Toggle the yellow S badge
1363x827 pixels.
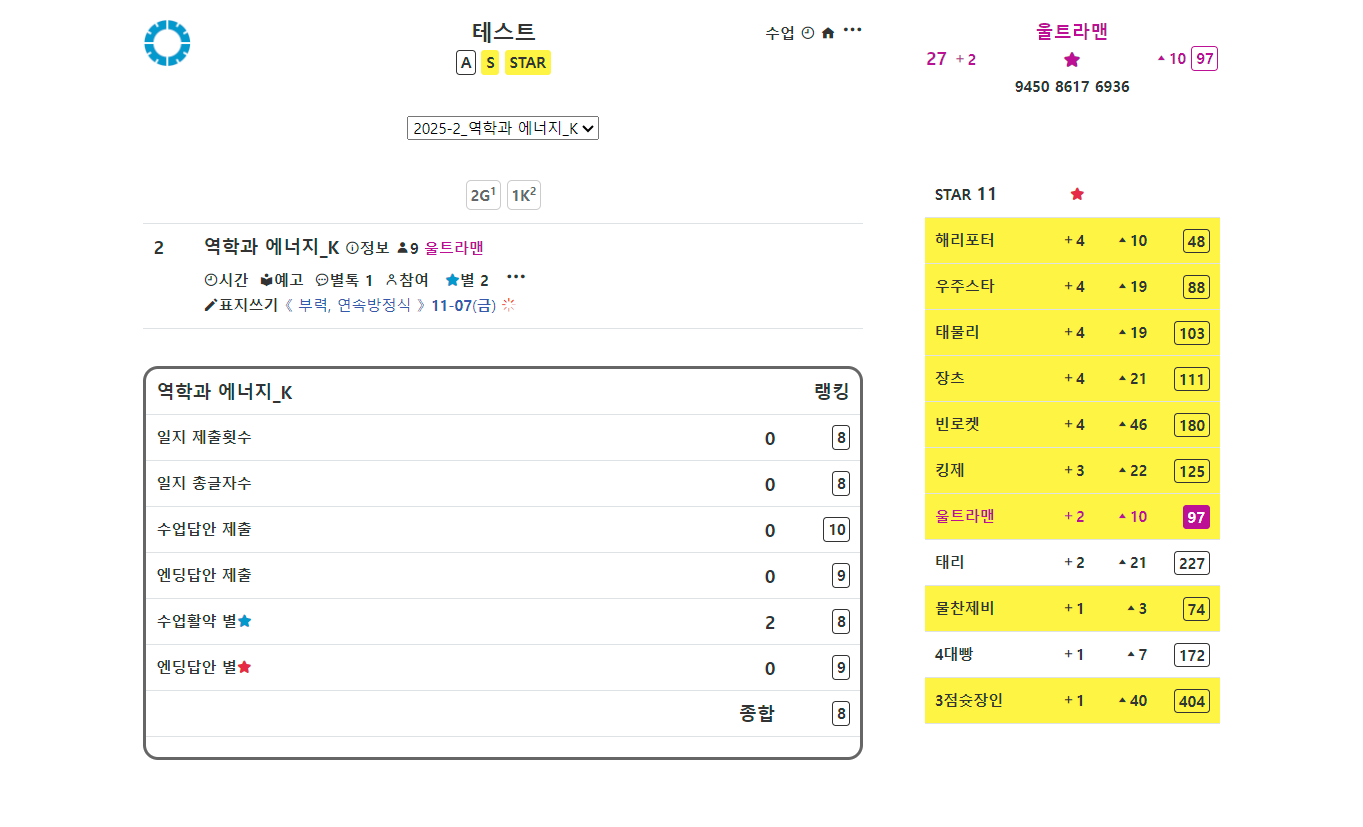[x=490, y=63]
